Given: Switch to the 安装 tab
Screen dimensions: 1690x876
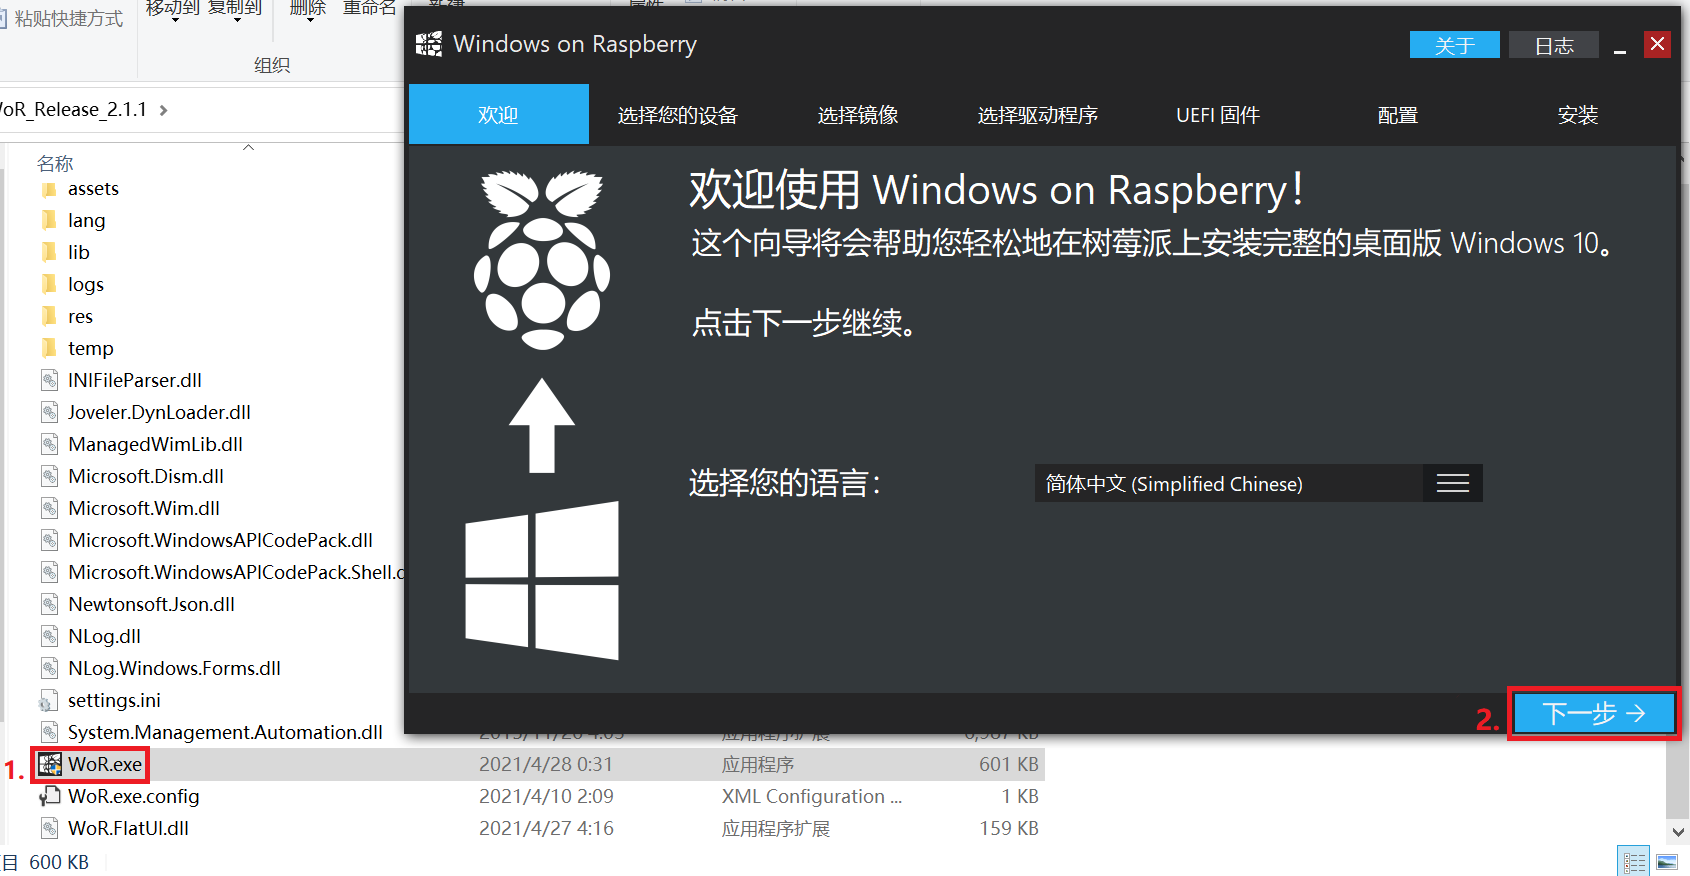Looking at the screenshot, I should 1578,115.
